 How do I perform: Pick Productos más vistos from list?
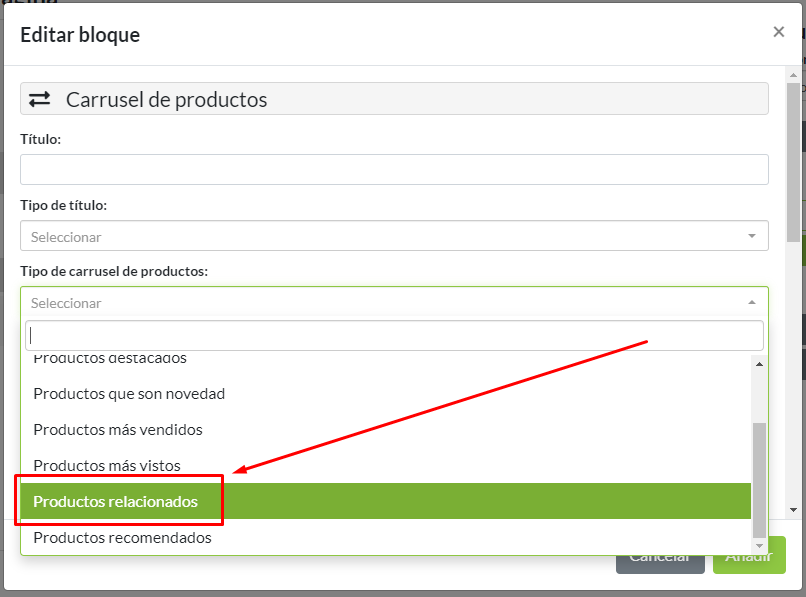[107, 466]
